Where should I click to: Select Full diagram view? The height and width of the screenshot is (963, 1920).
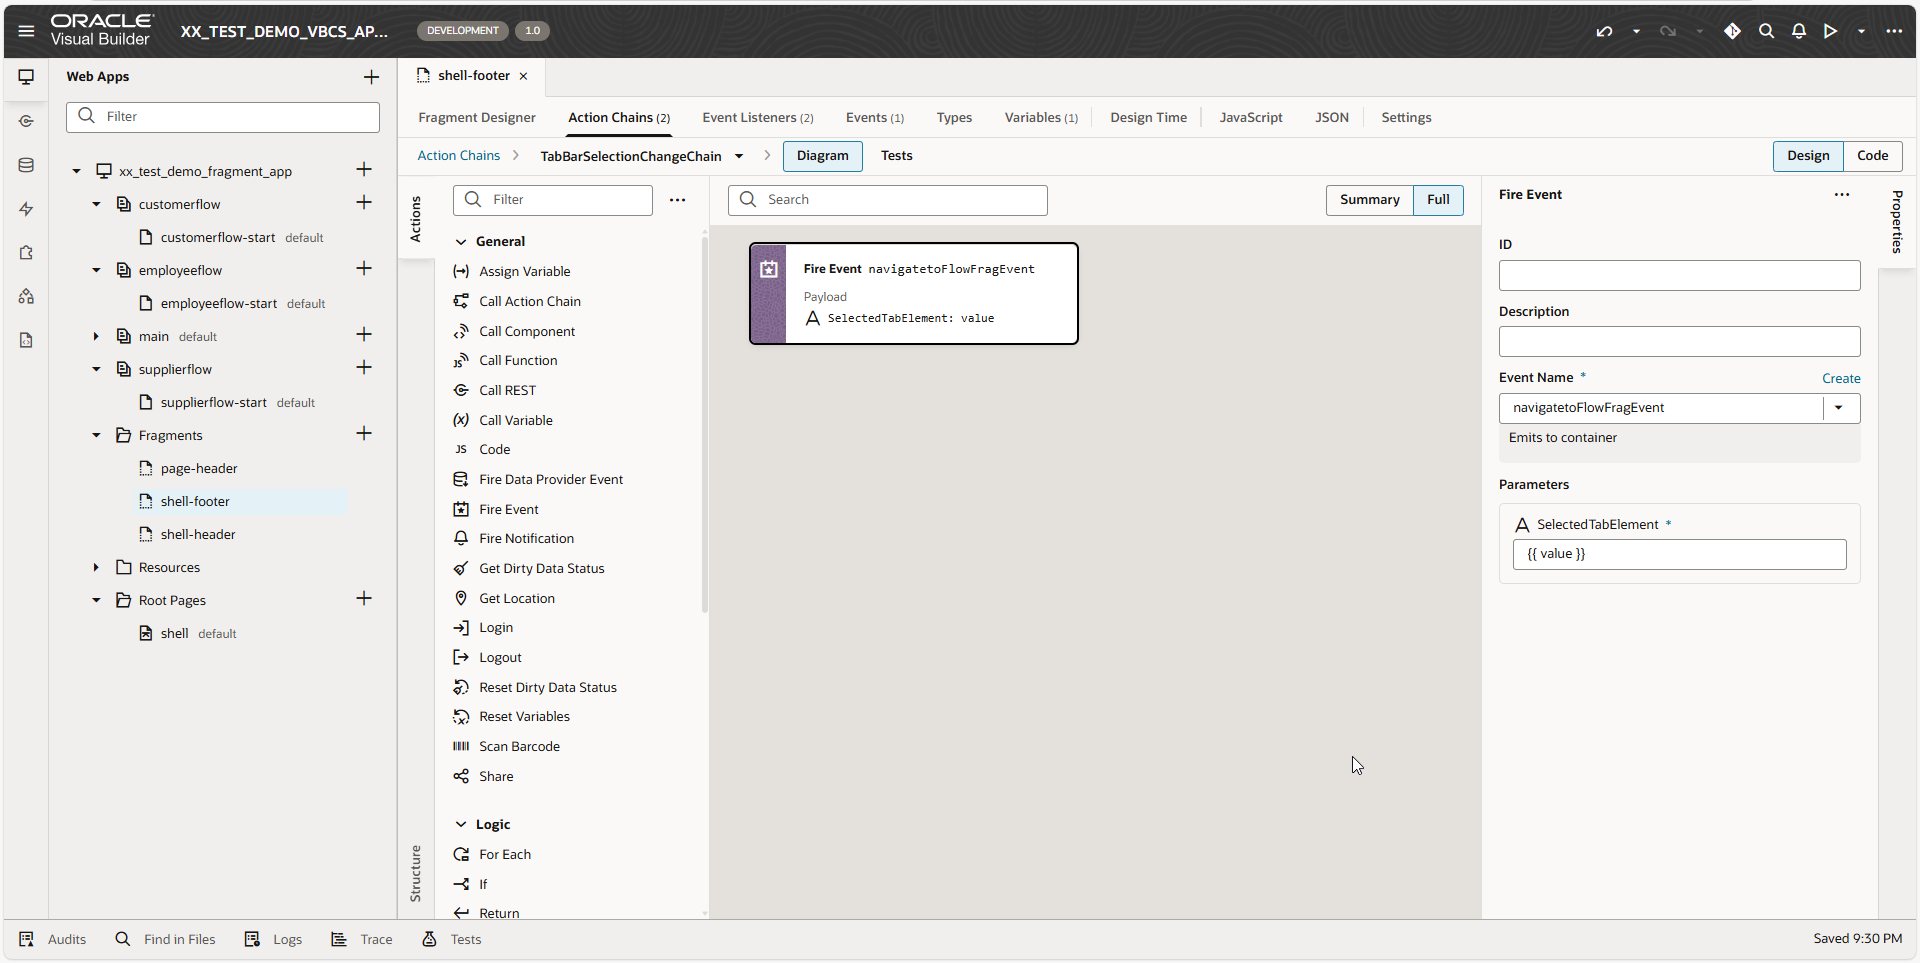[1438, 200]
